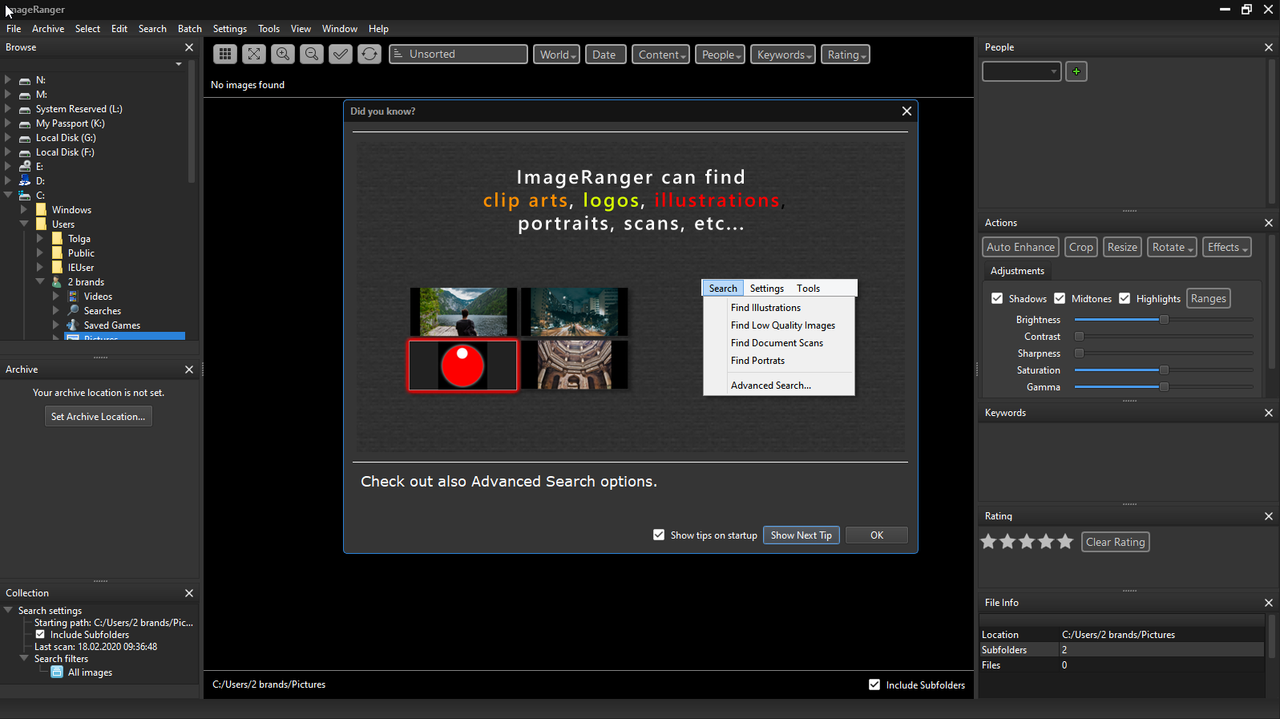Click the Brightness slider handle
The image size is (1280, 719).
[1164, 320]
